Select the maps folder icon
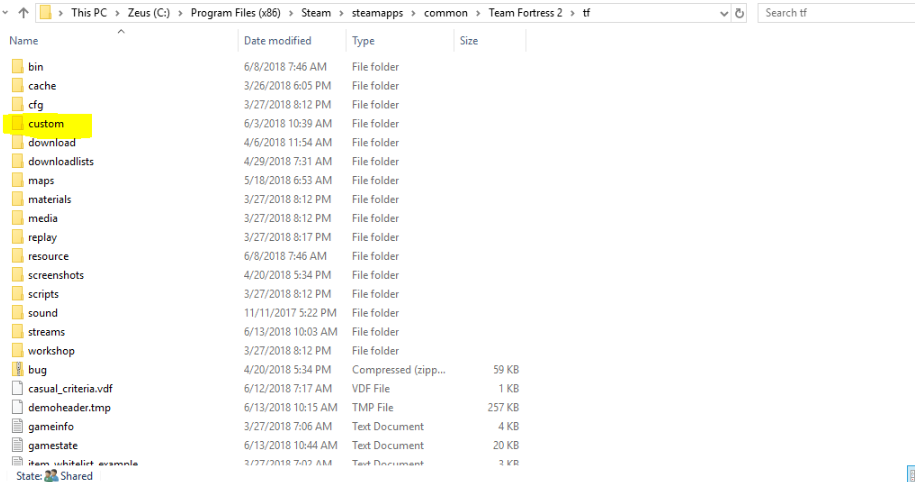The image size is (915, 482). 18,180
